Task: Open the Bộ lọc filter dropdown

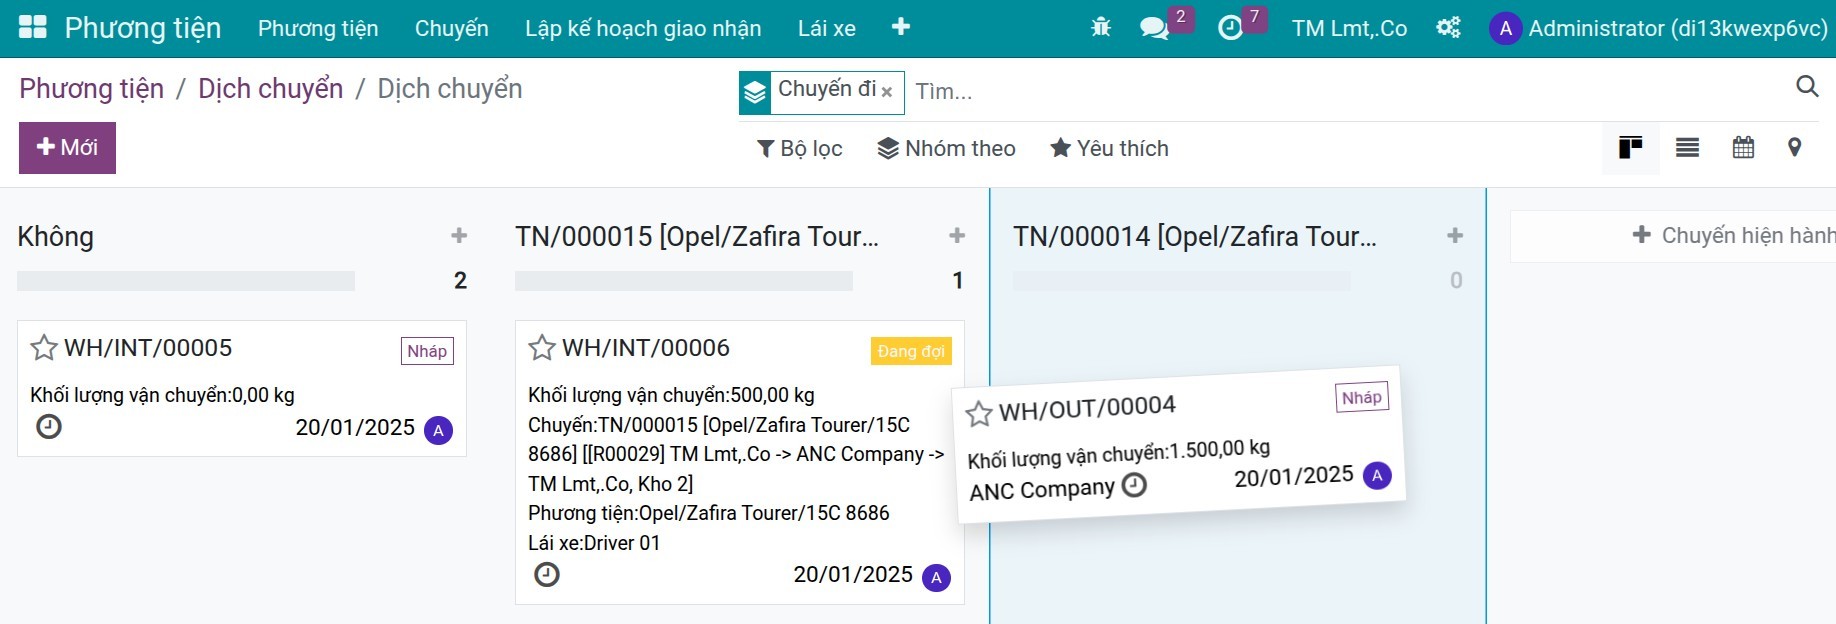Action: [799, 148]
